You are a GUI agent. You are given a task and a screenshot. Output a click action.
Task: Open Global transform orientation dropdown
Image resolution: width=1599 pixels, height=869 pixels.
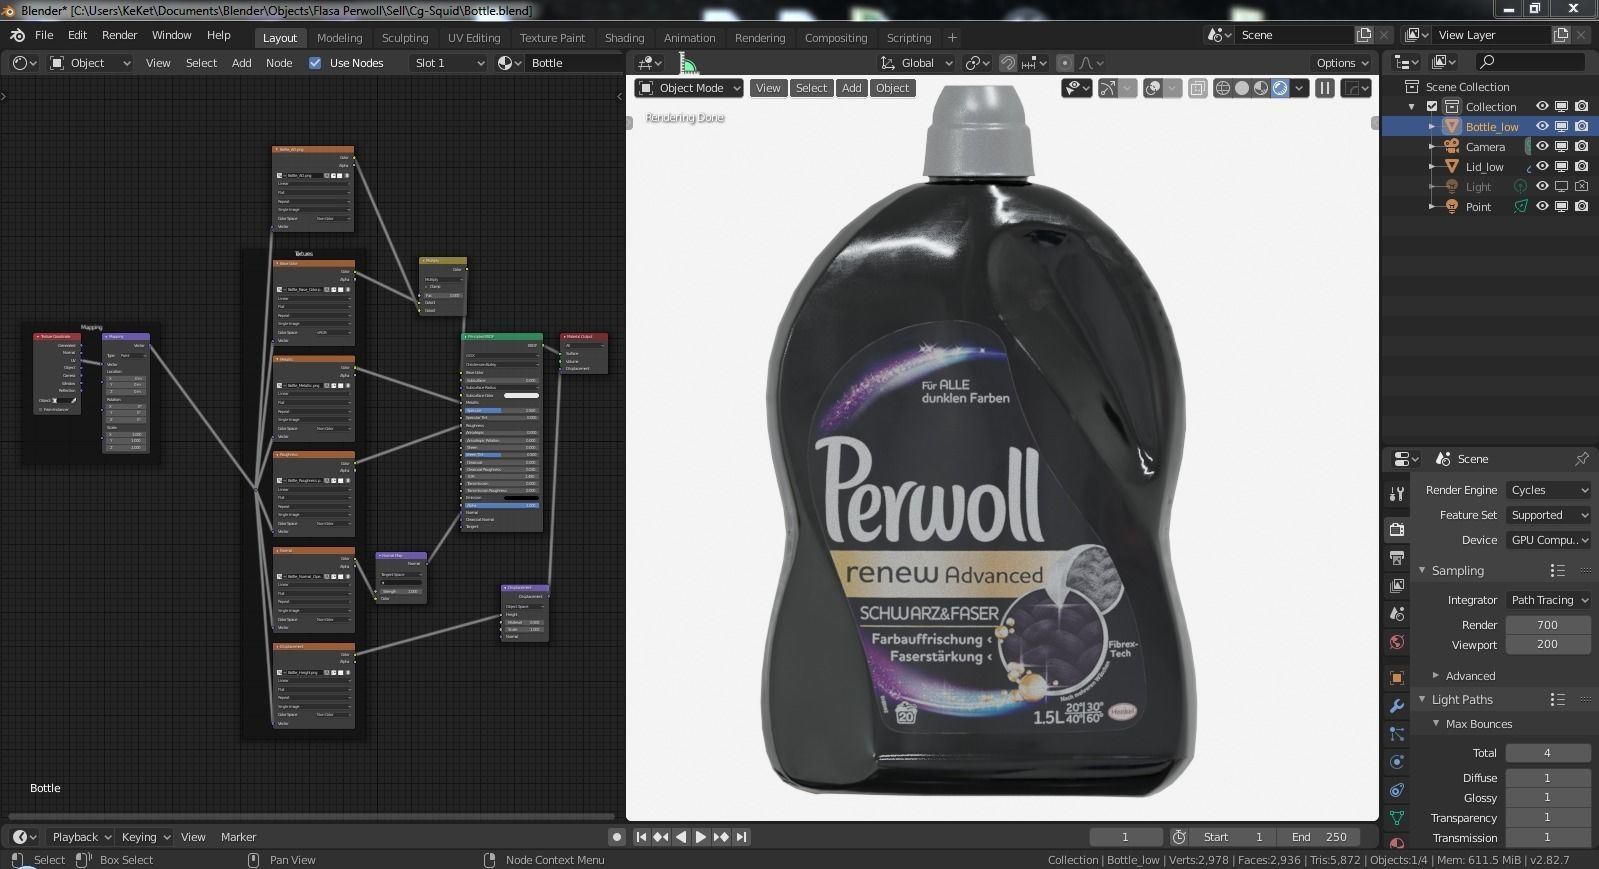point(917,63)
